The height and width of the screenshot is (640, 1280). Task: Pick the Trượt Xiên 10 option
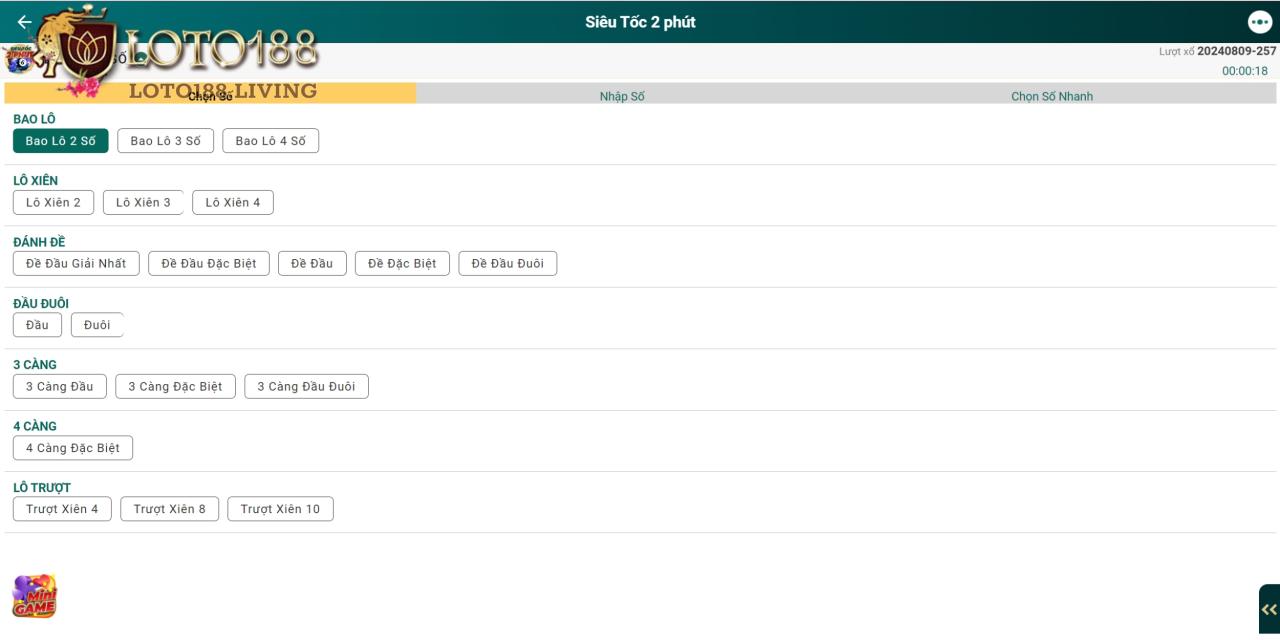[280, 509]
